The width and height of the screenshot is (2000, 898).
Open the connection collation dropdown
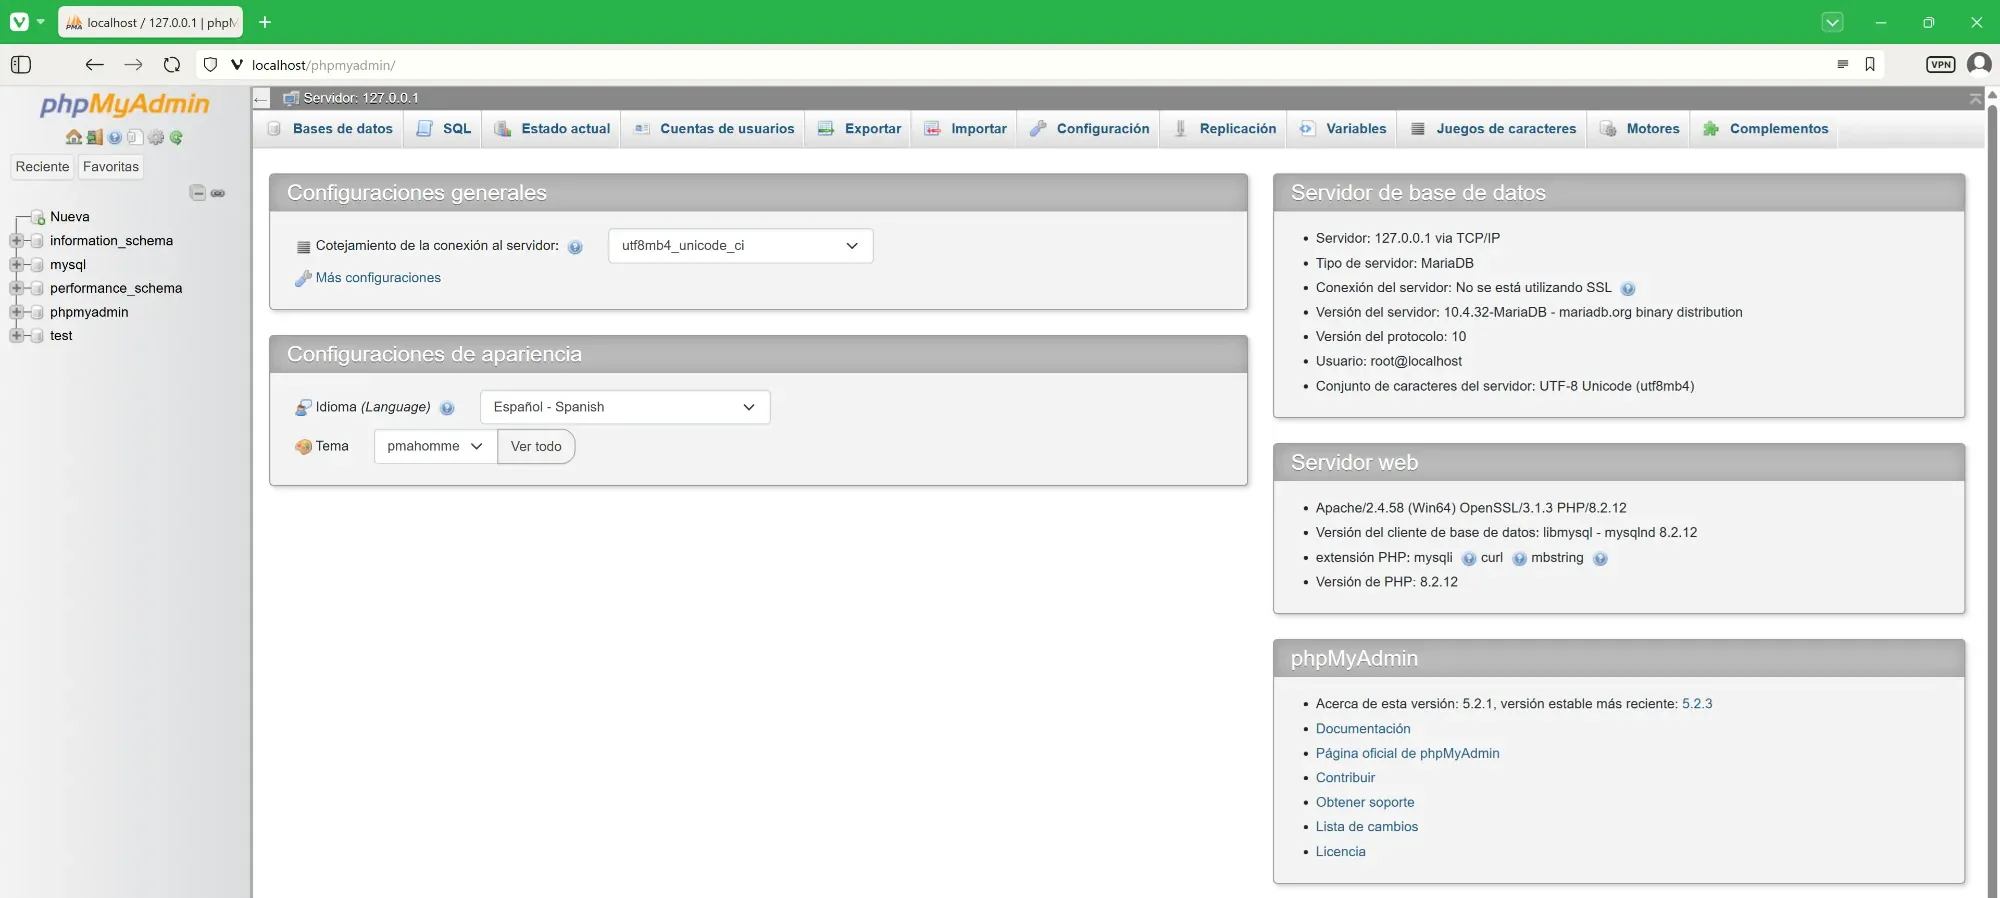pyautogui.click(x=740, y=246)
